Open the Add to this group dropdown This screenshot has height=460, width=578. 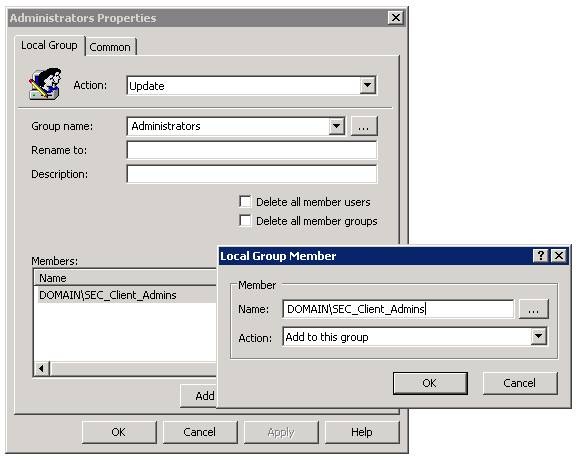[x=539, y=336]
